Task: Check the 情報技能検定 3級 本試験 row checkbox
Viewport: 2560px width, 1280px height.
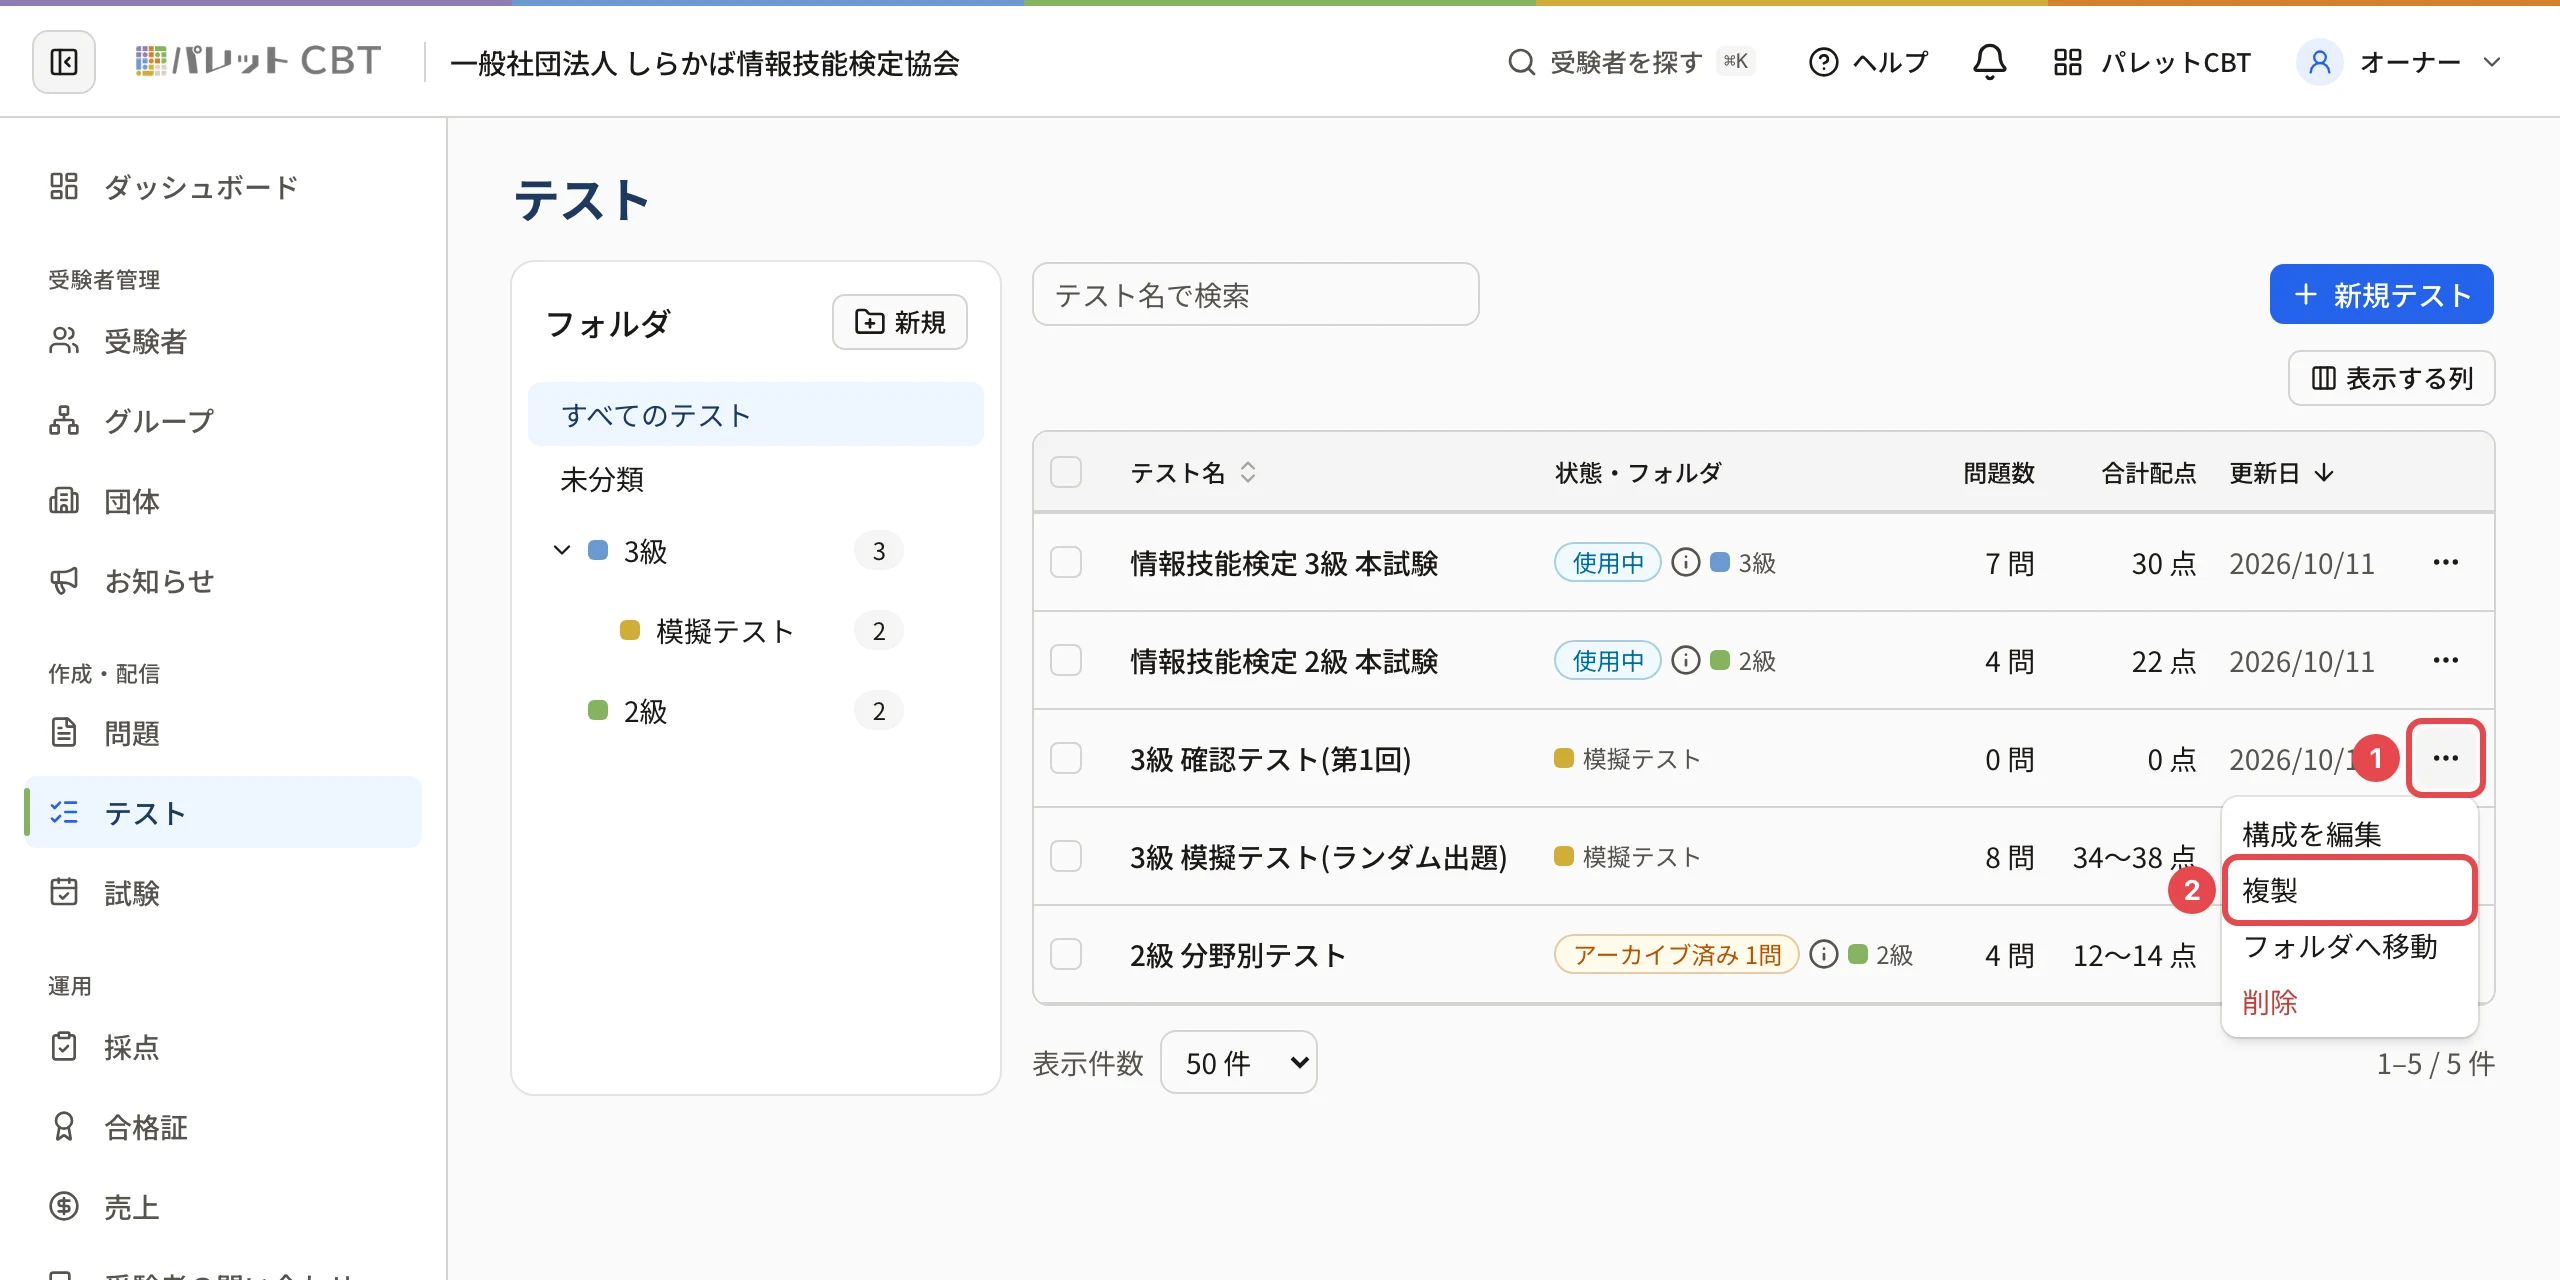Action: coord(1066,562)
